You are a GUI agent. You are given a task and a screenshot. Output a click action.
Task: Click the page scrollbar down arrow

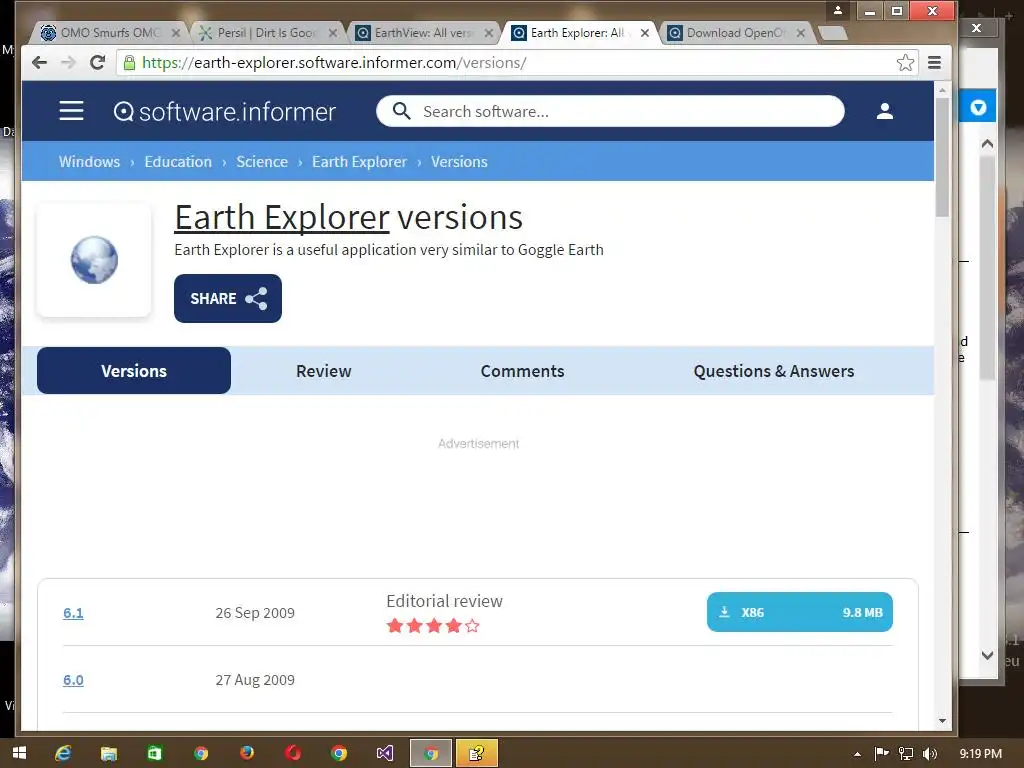[942, 721]
